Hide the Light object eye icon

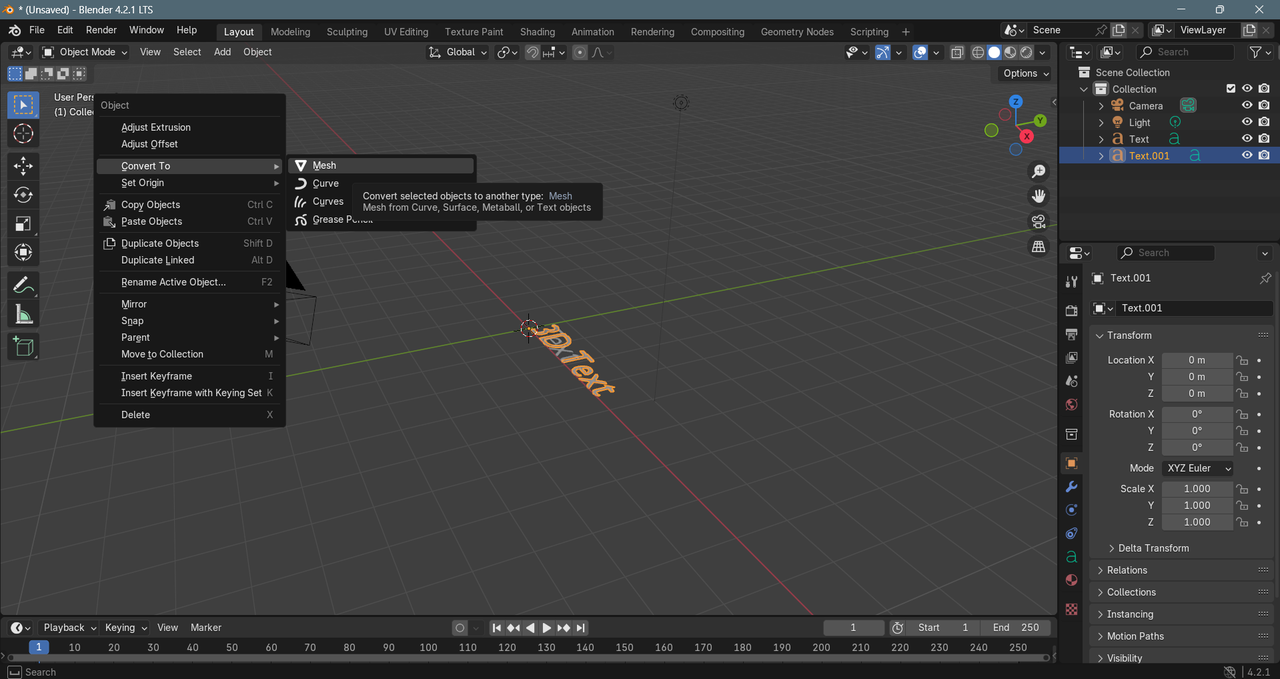[1247, 122]
